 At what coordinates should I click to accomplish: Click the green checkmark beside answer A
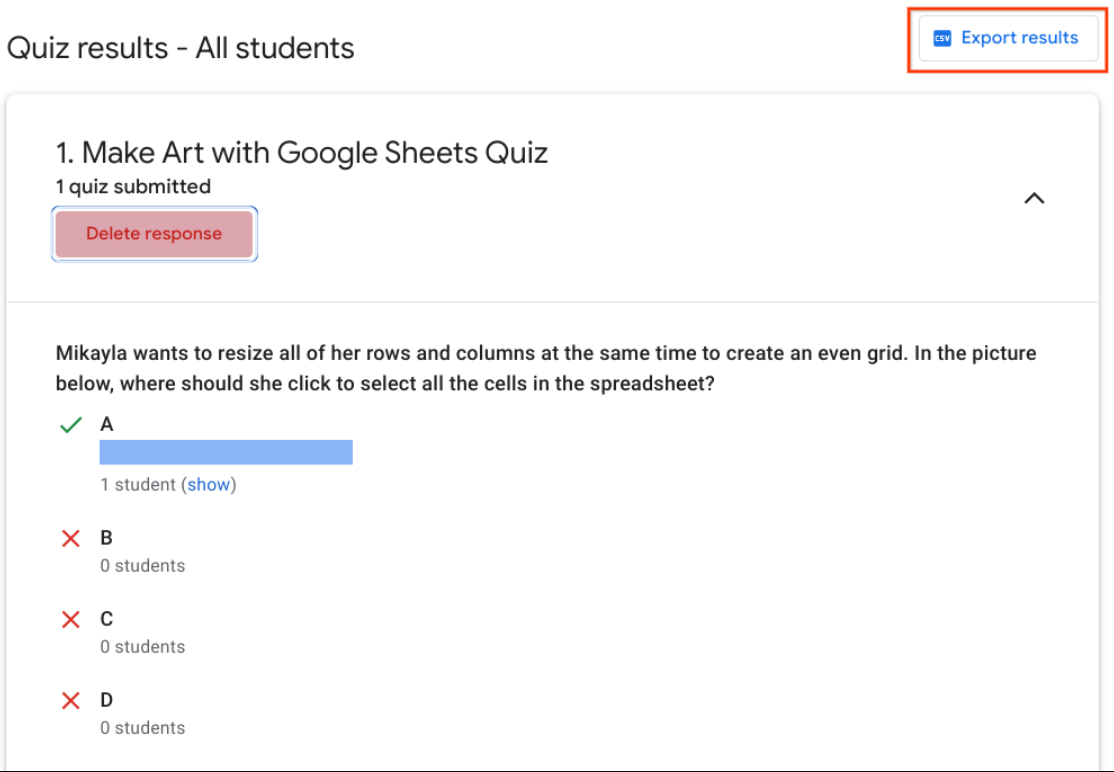click(71, 425)
